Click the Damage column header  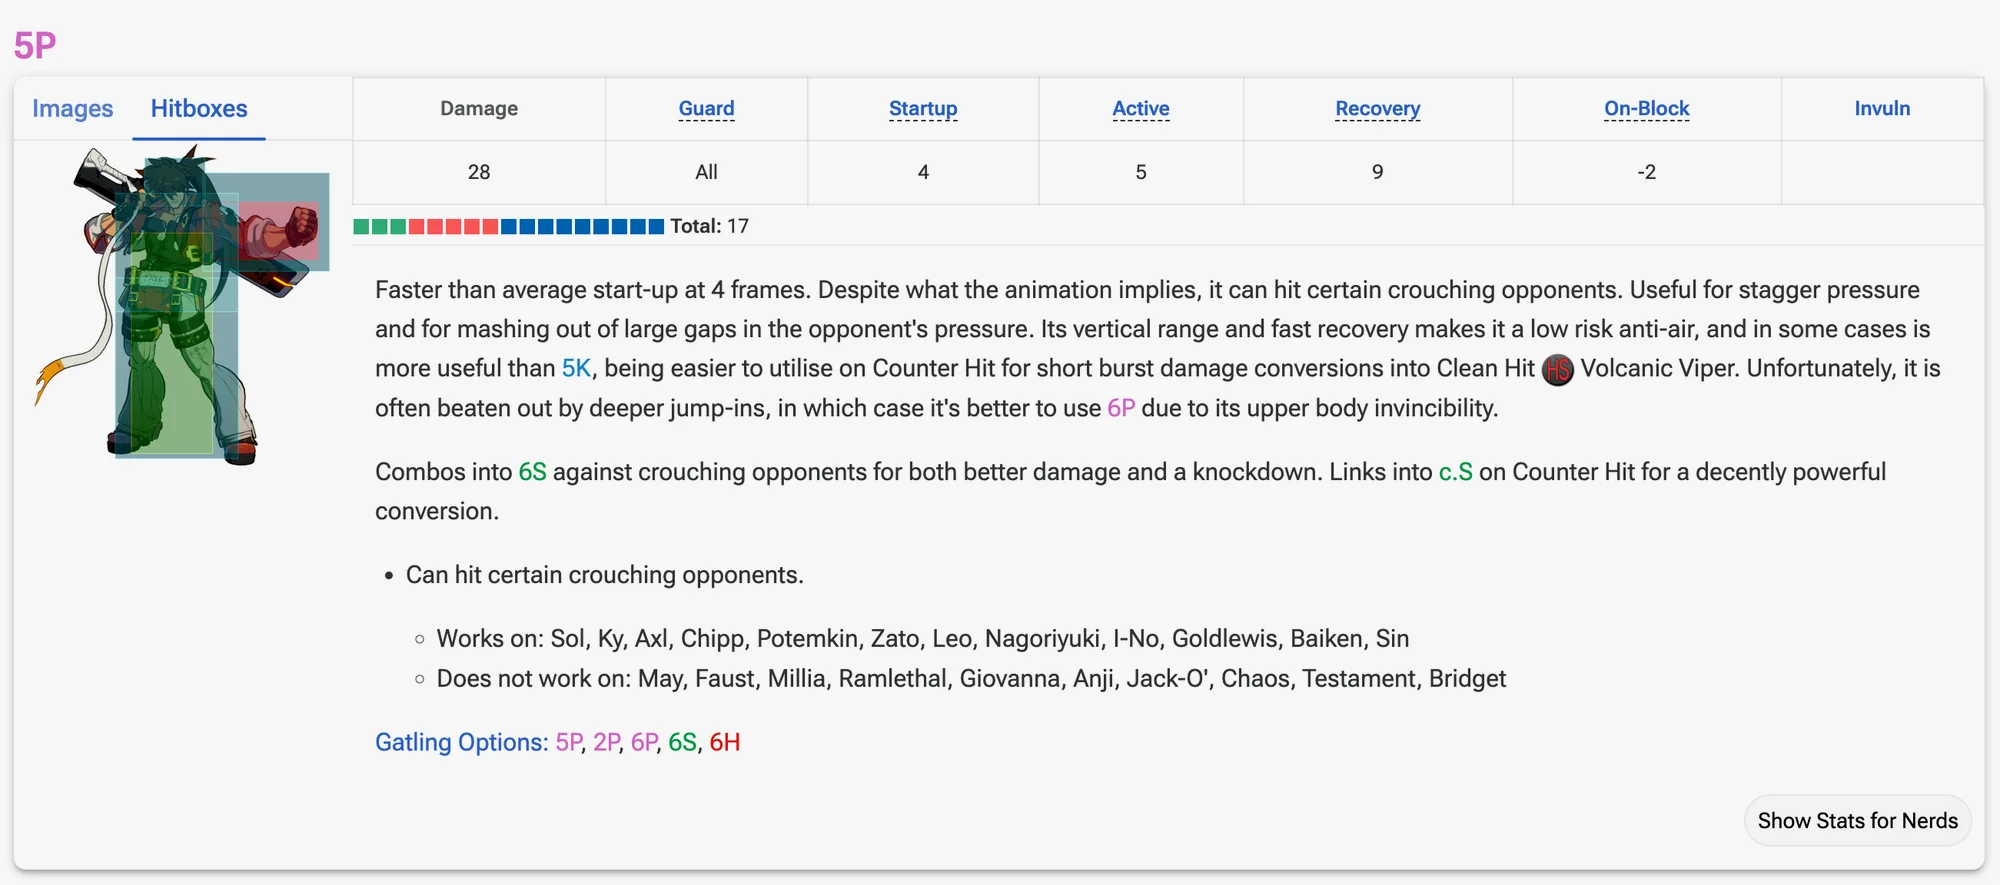[x=479, y=108]
